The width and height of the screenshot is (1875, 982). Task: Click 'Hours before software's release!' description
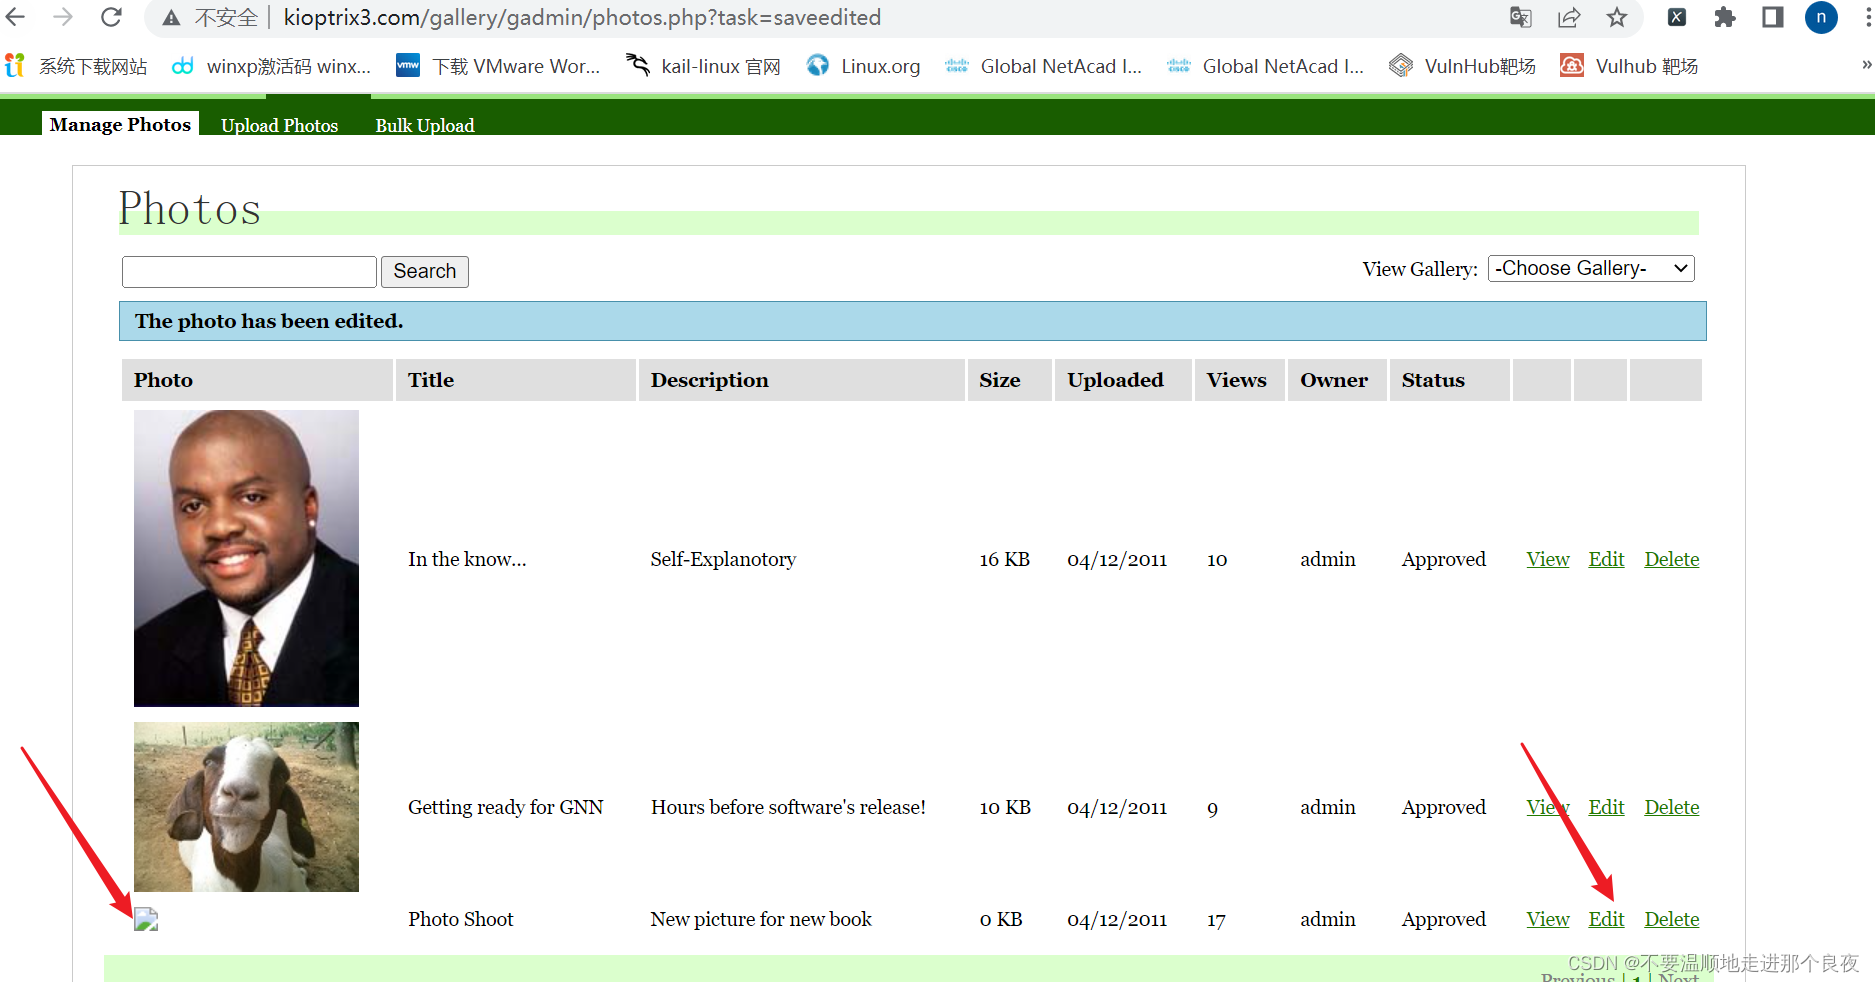788,807
